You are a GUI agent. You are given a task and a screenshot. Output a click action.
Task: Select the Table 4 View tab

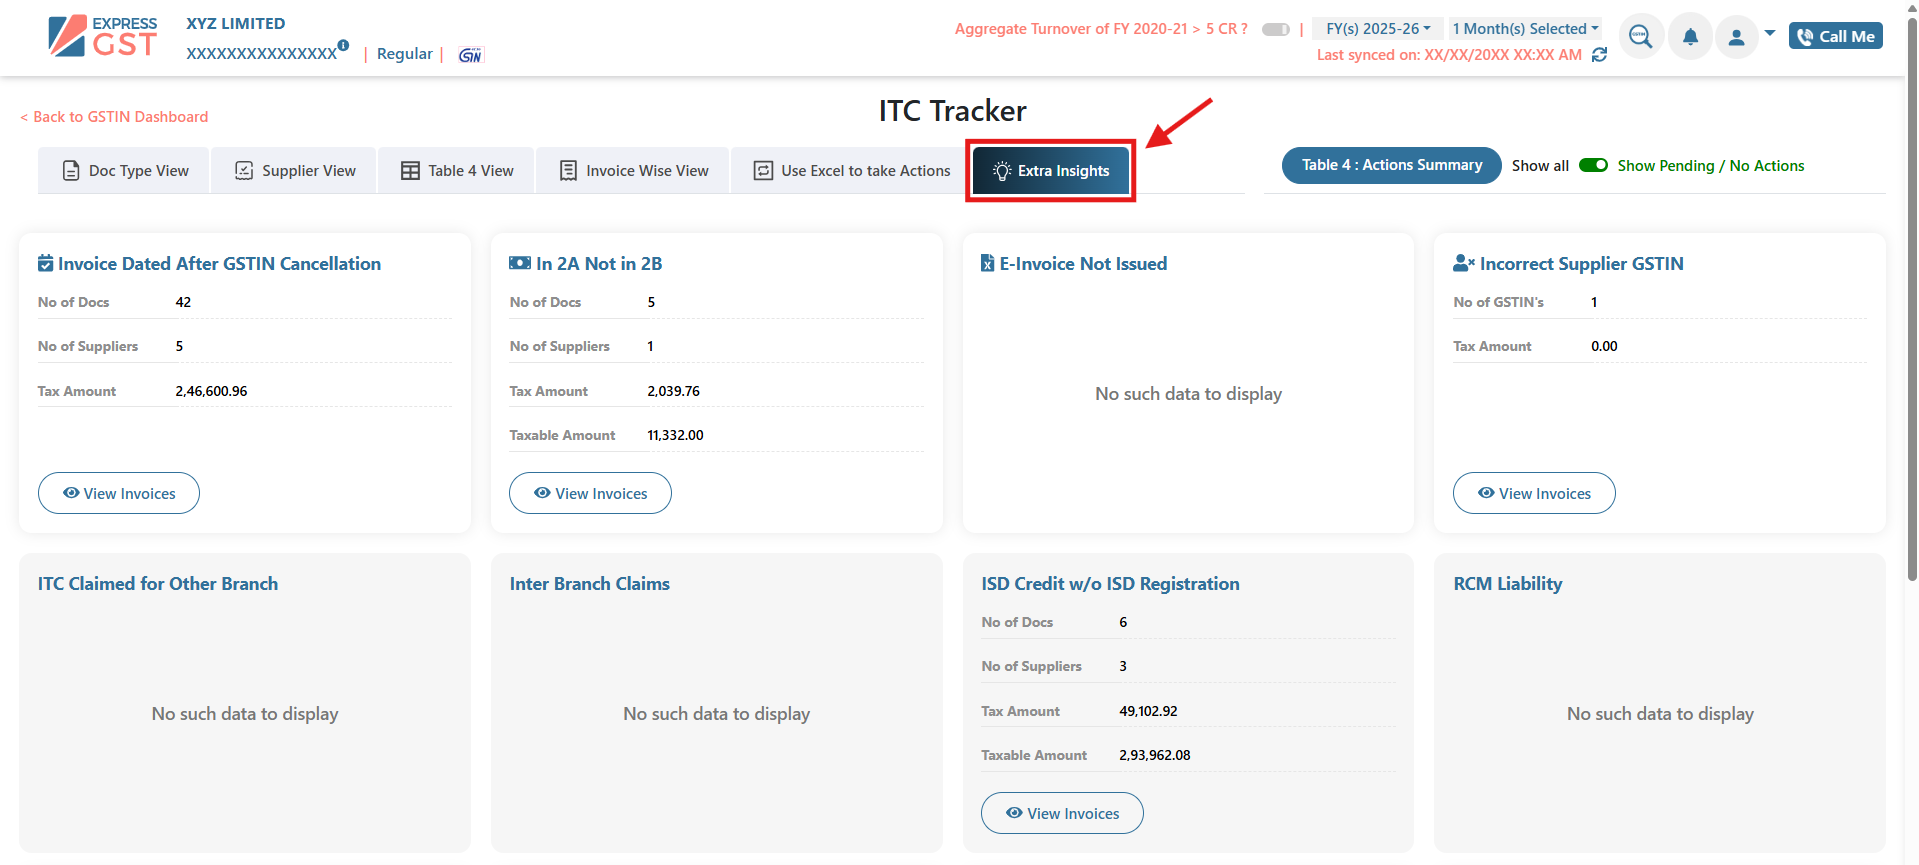click(x=457, y=171)
